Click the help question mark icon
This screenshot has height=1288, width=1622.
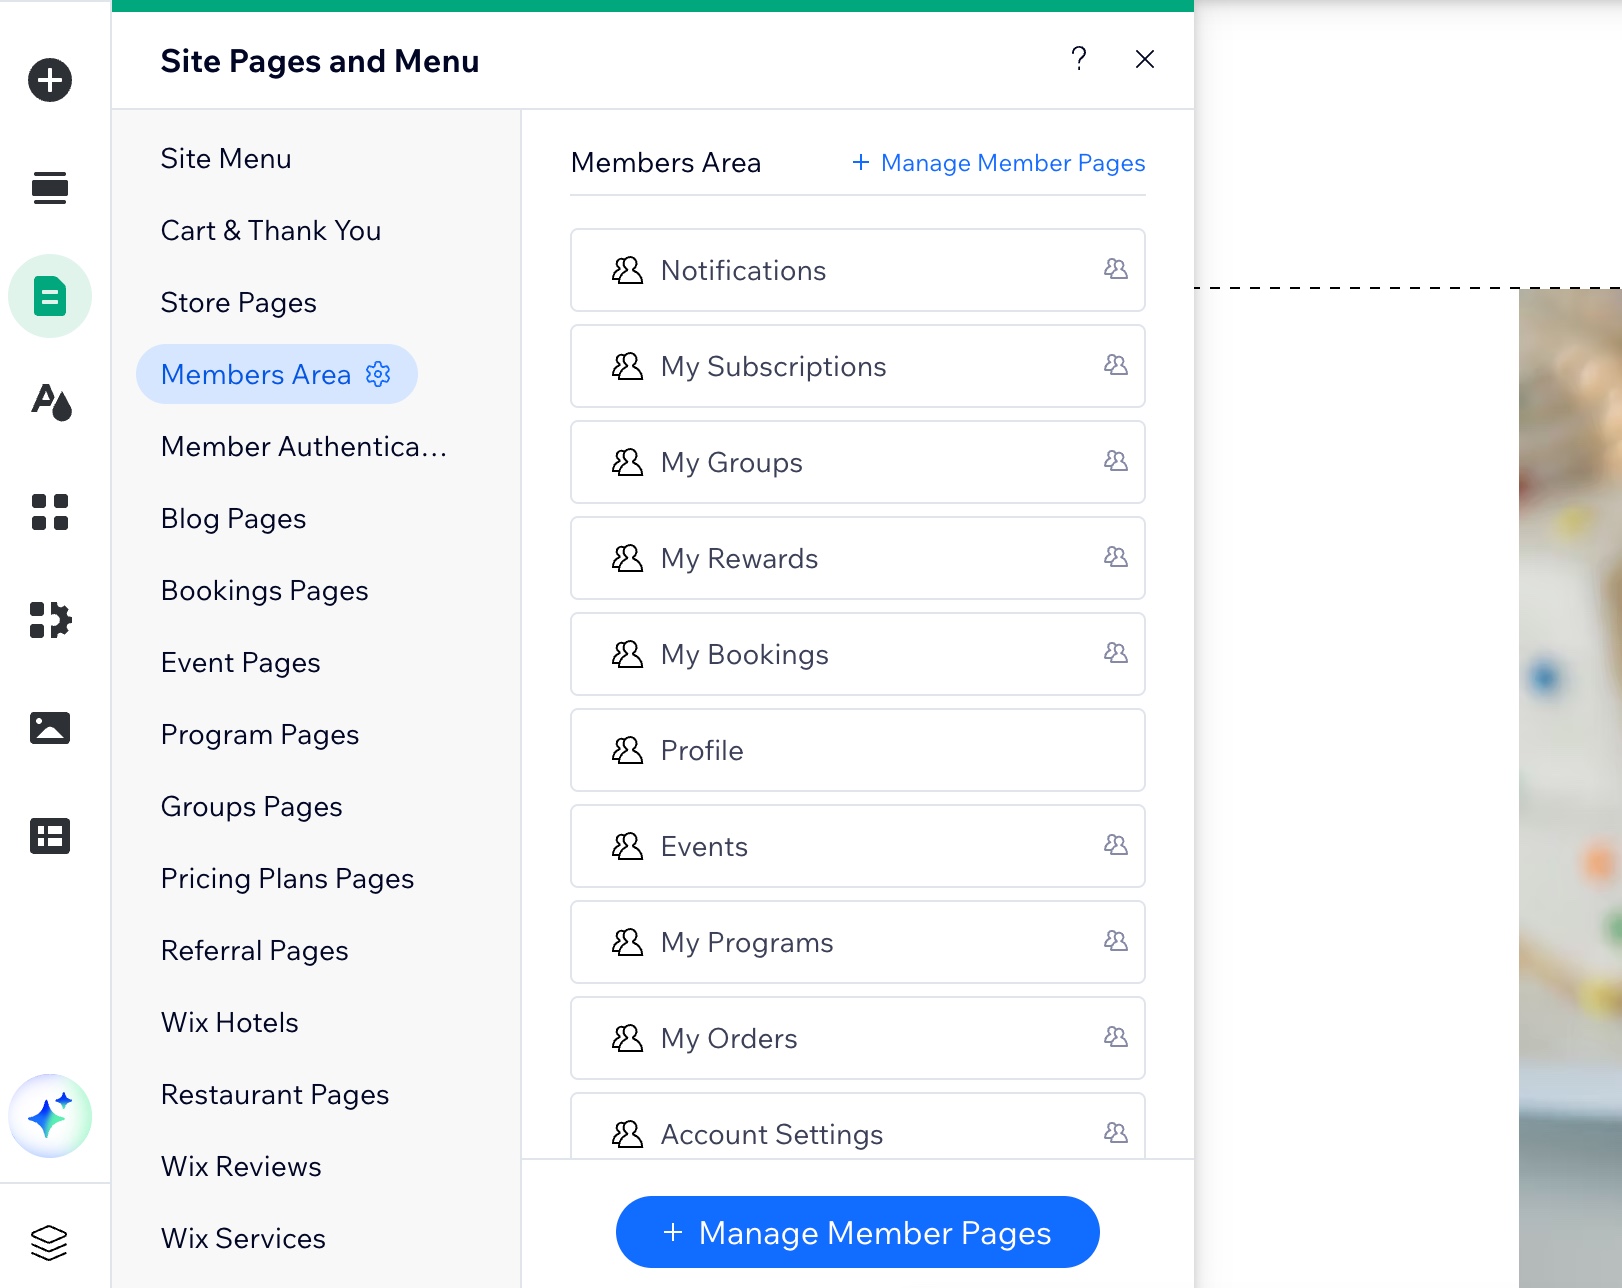(1079, 59)
